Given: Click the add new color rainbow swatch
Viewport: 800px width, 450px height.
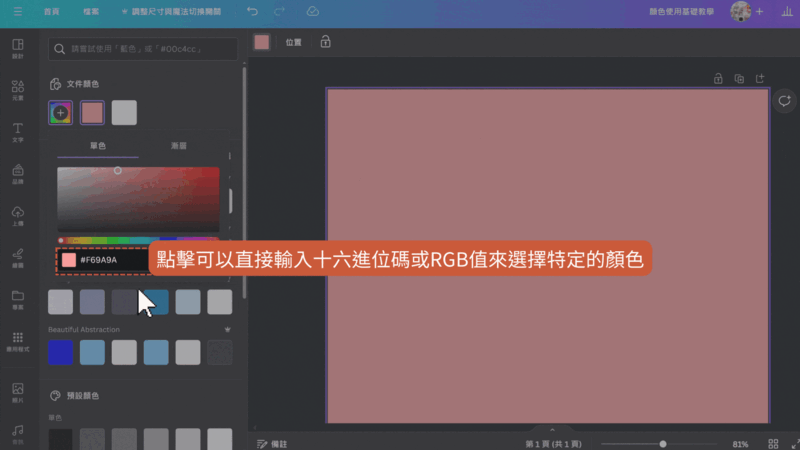Looking at the screenshot, I should click(61, 113).
